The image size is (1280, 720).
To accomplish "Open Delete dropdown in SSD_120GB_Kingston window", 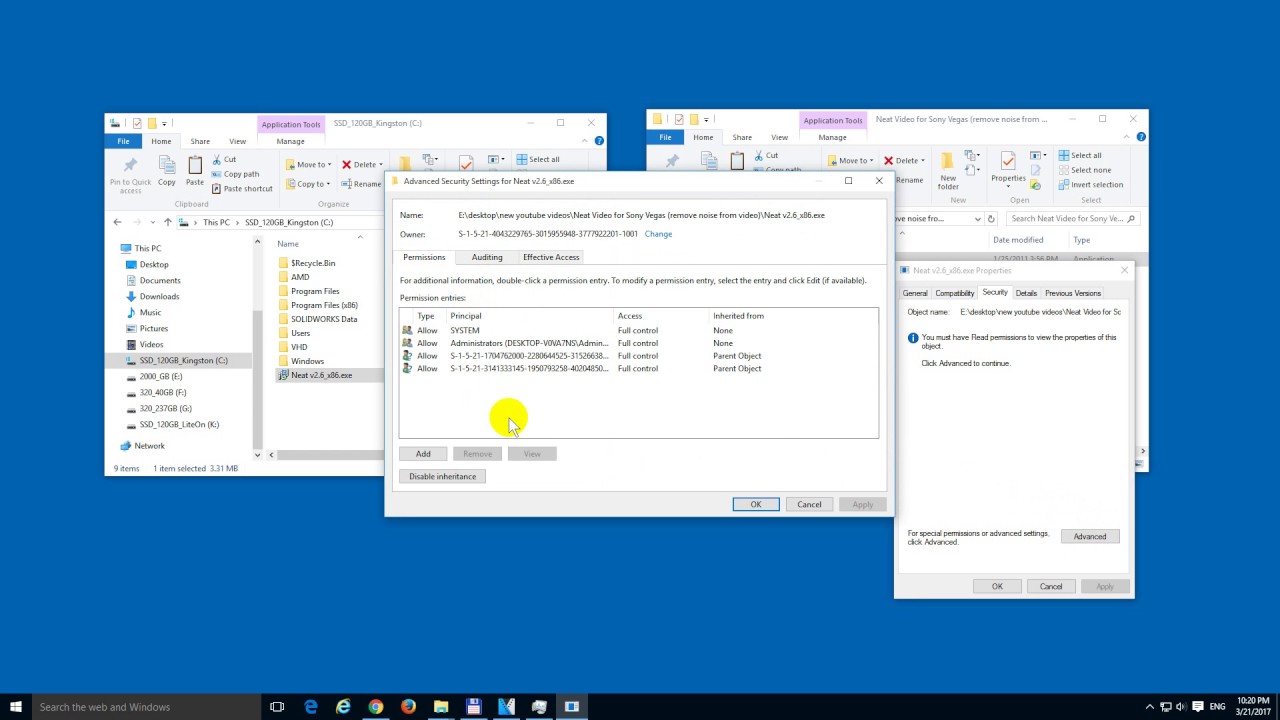I will click(361, 164).
